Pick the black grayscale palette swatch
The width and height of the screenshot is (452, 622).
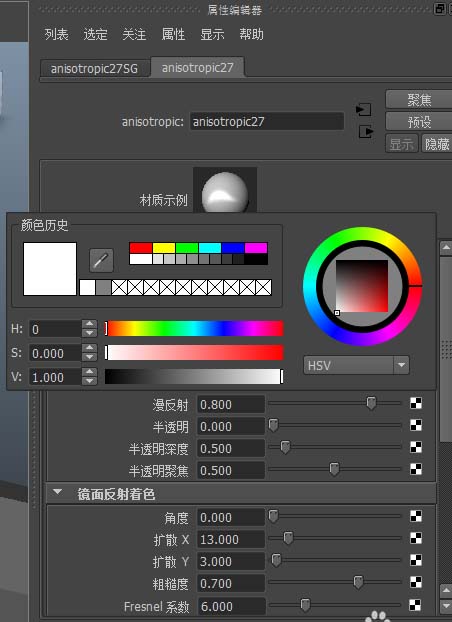[x=256, y=259]
